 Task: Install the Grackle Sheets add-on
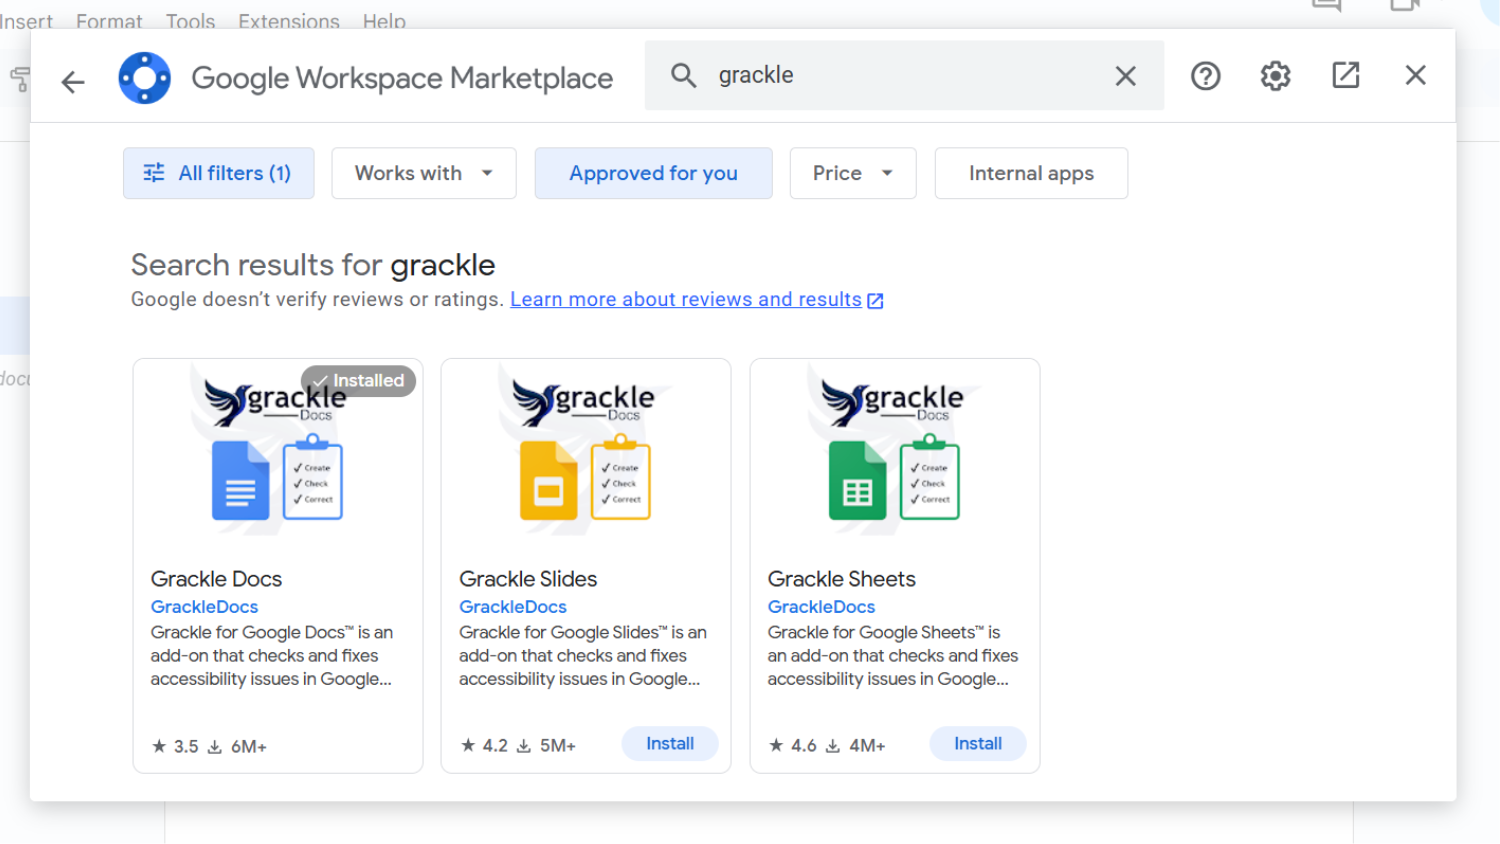click(x=977, y=743)
